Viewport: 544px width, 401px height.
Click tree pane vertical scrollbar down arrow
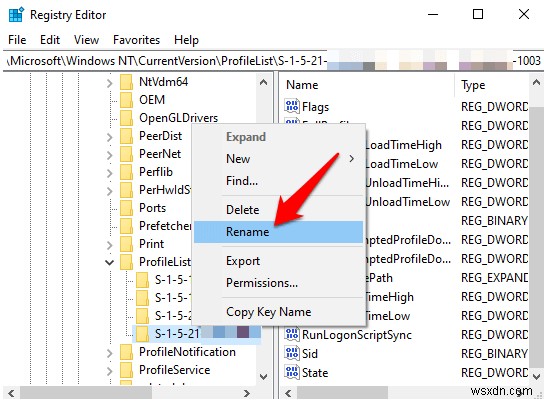(x=264, y=377)
